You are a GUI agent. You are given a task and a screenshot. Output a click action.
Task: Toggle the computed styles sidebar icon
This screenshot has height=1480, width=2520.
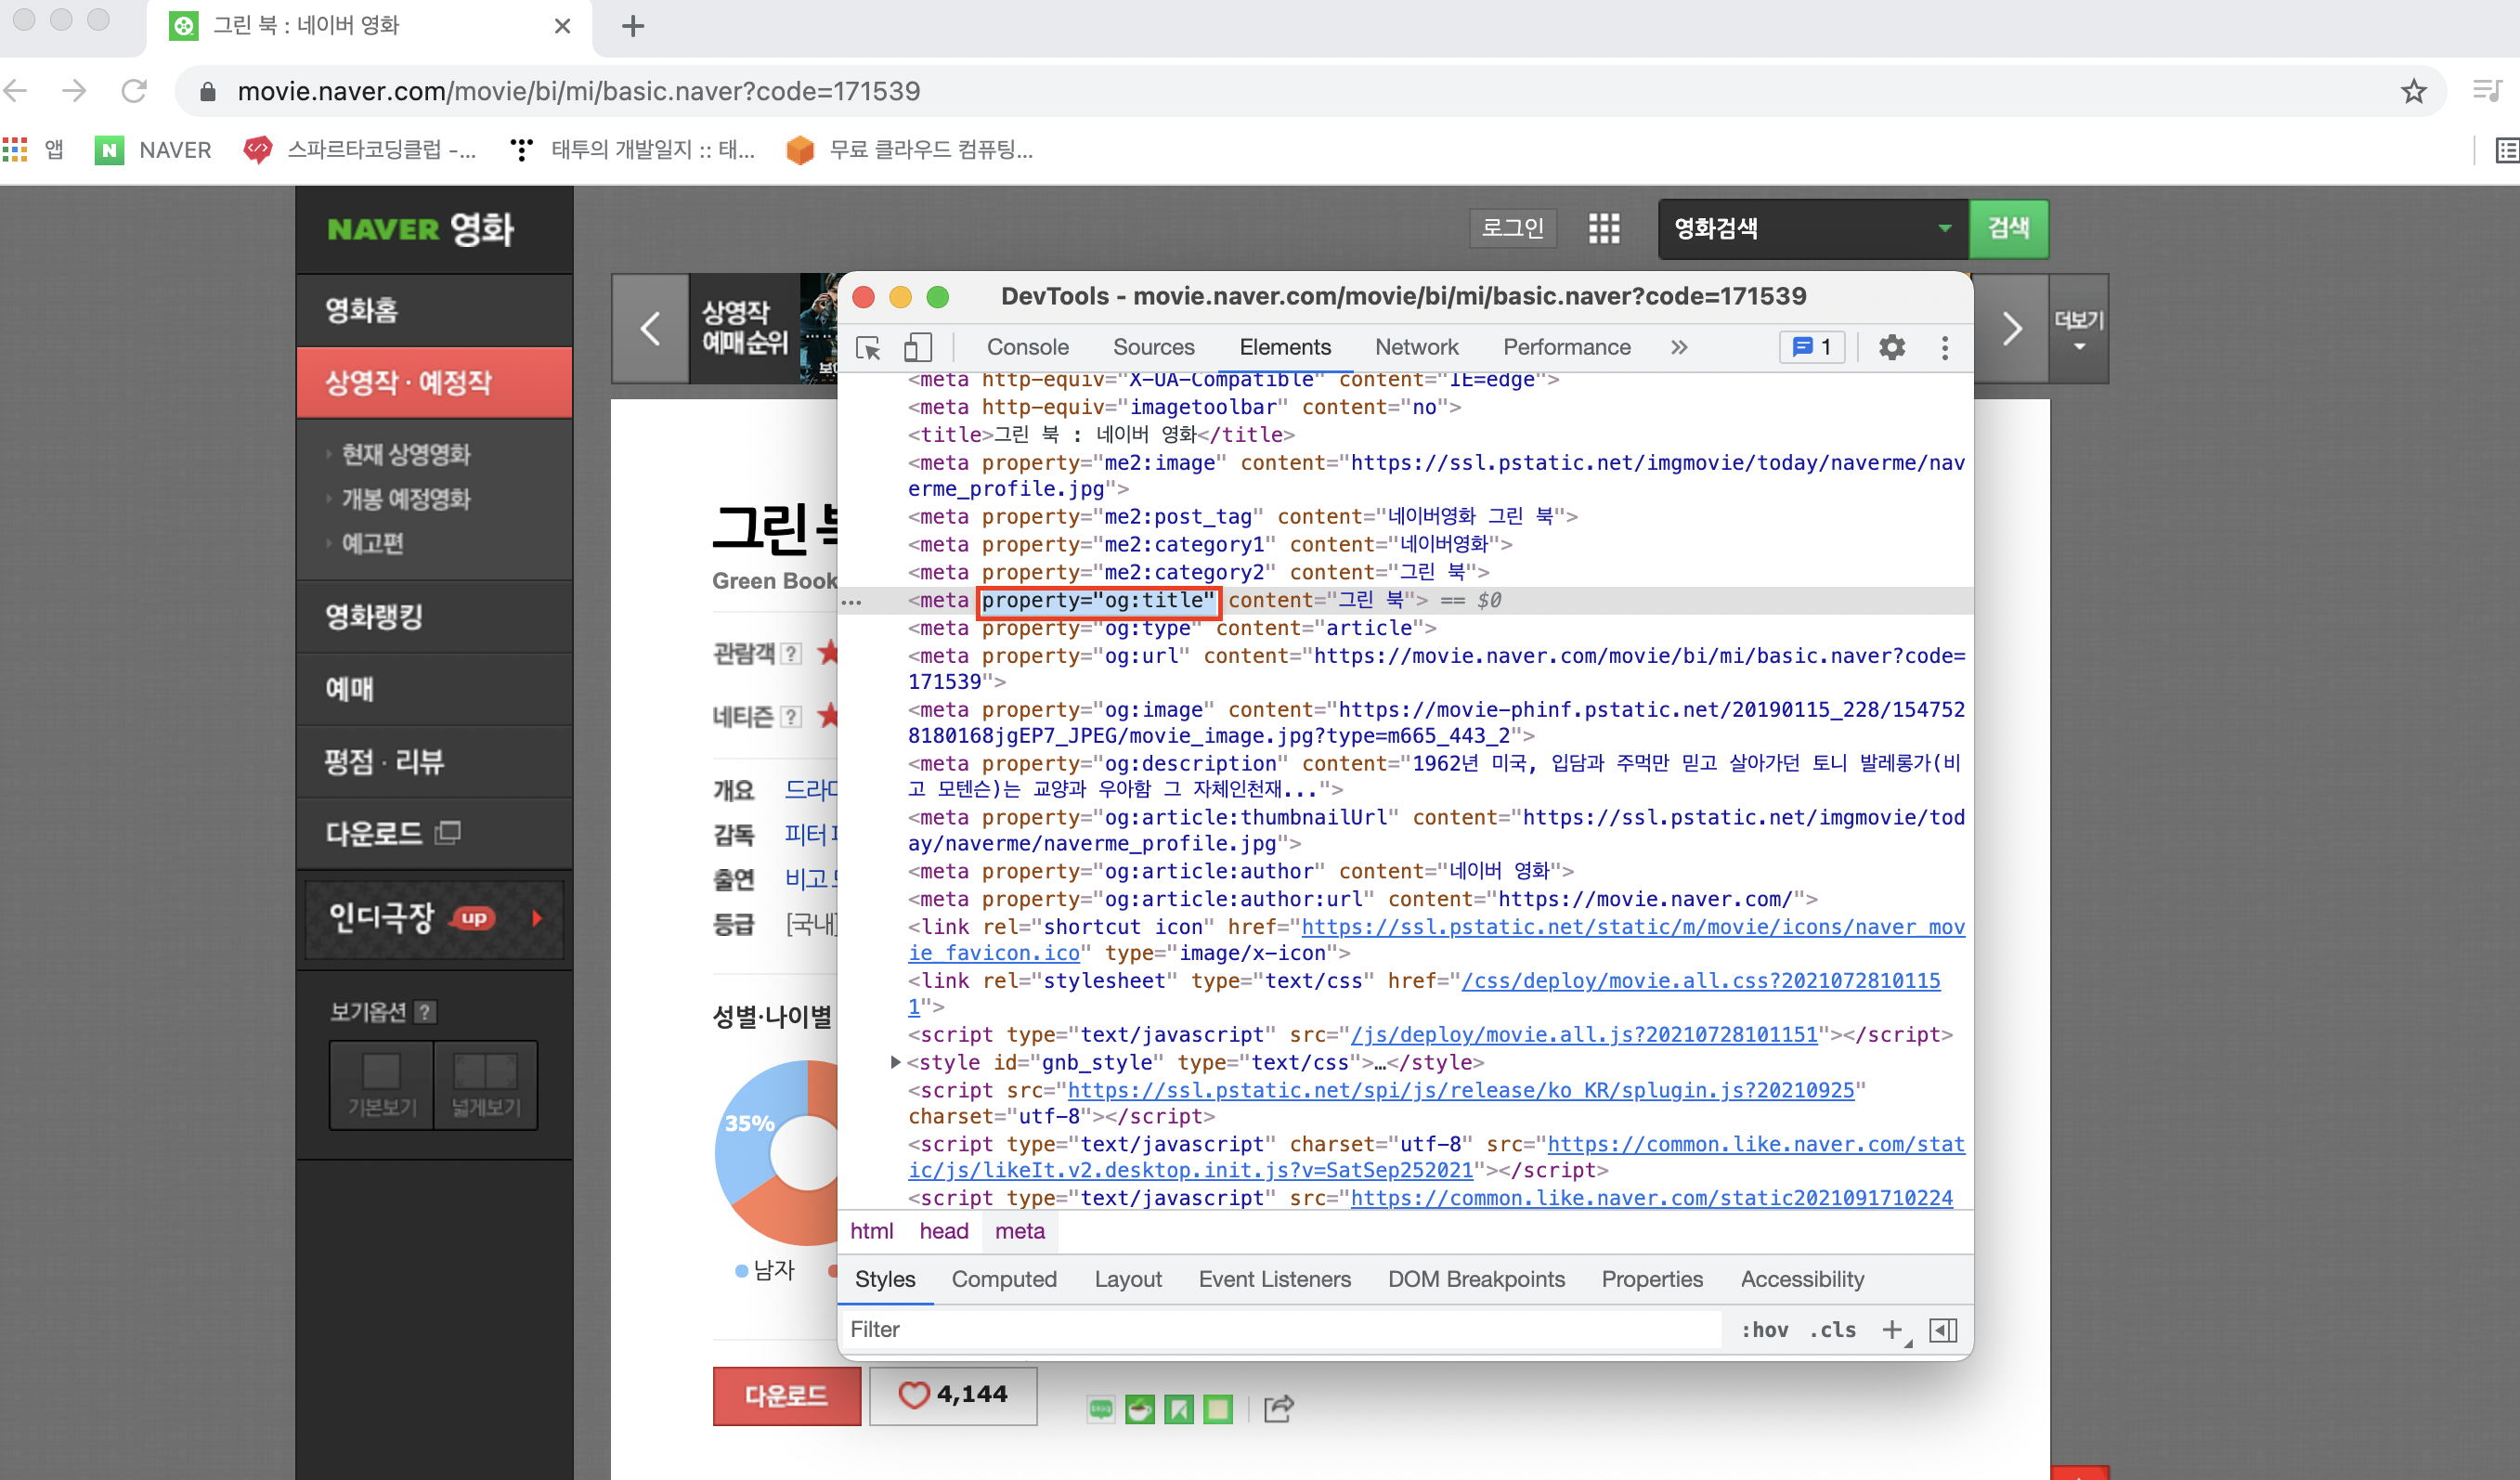click(1942, 1329)
